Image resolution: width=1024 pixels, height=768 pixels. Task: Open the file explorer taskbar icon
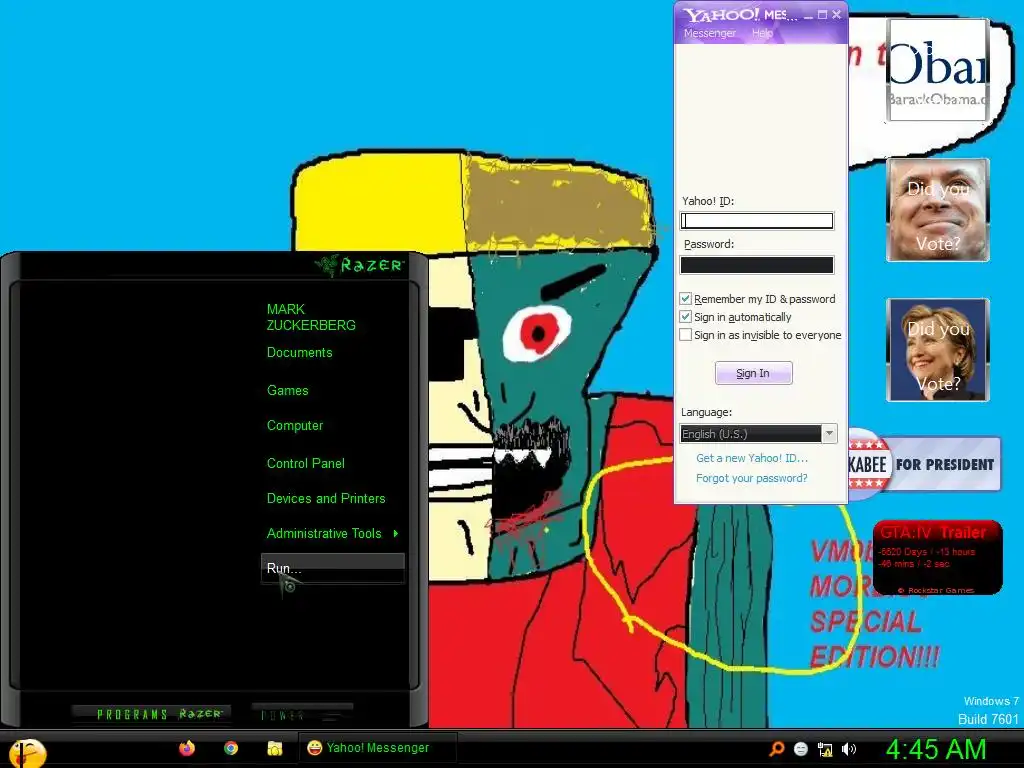pyautogui.click(x=275, y=748)
